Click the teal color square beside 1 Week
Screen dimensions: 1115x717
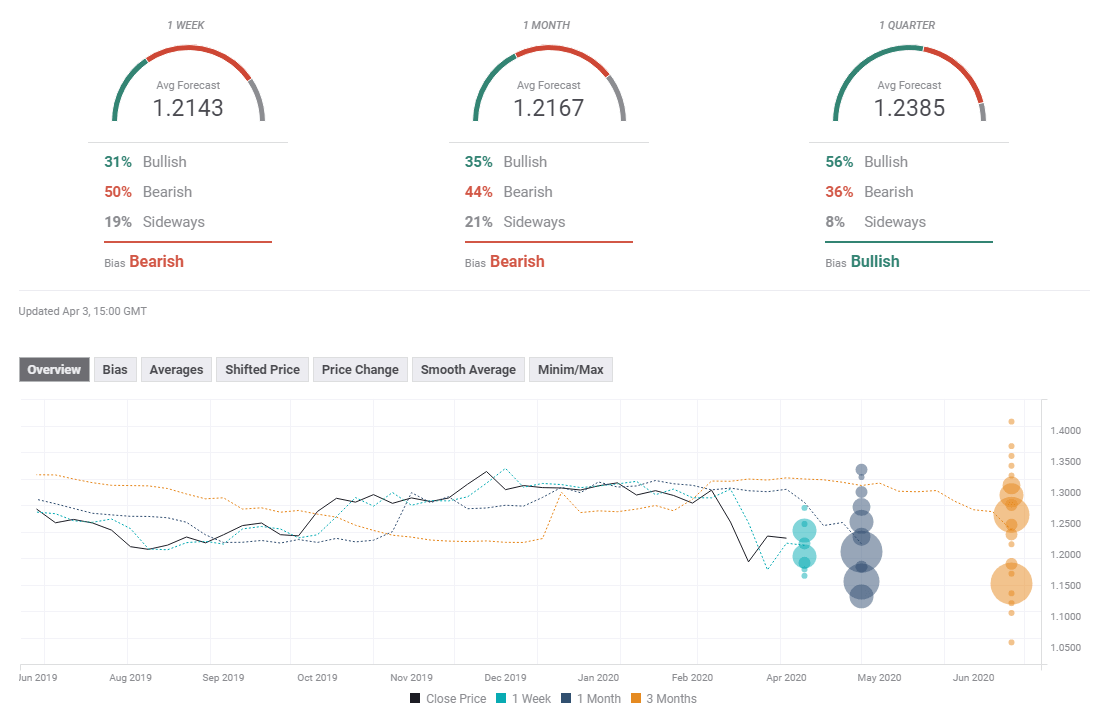tap(501, 698)
